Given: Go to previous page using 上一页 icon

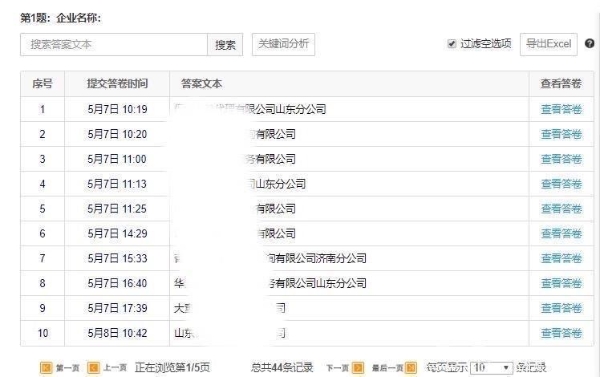Looking at the screenshot, I should 93,368.
